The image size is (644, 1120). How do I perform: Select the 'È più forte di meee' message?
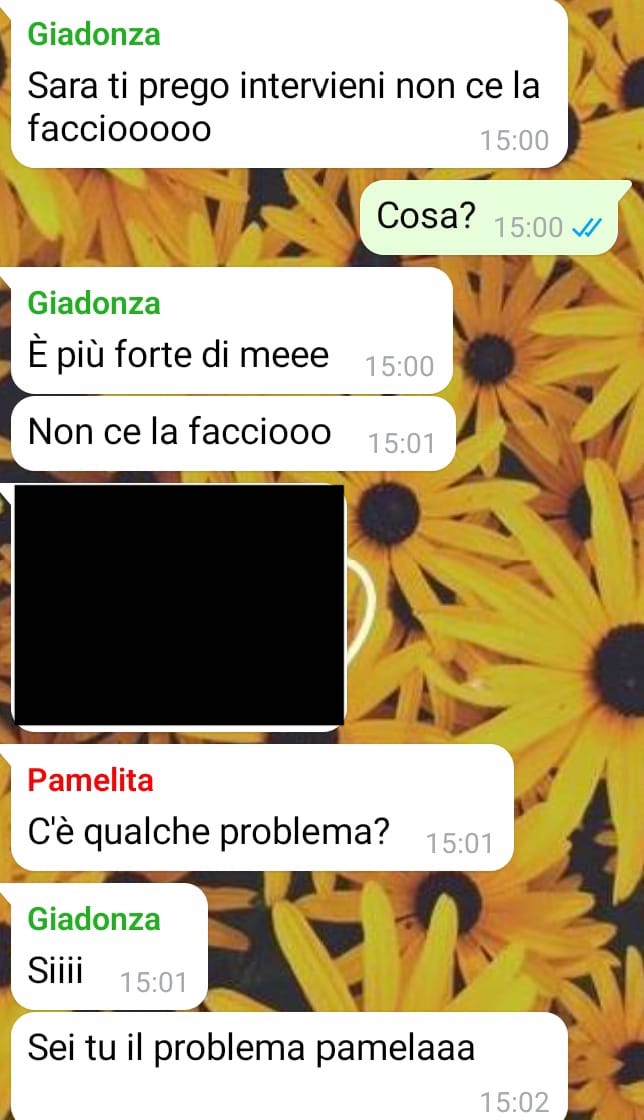tap(232, 331)
